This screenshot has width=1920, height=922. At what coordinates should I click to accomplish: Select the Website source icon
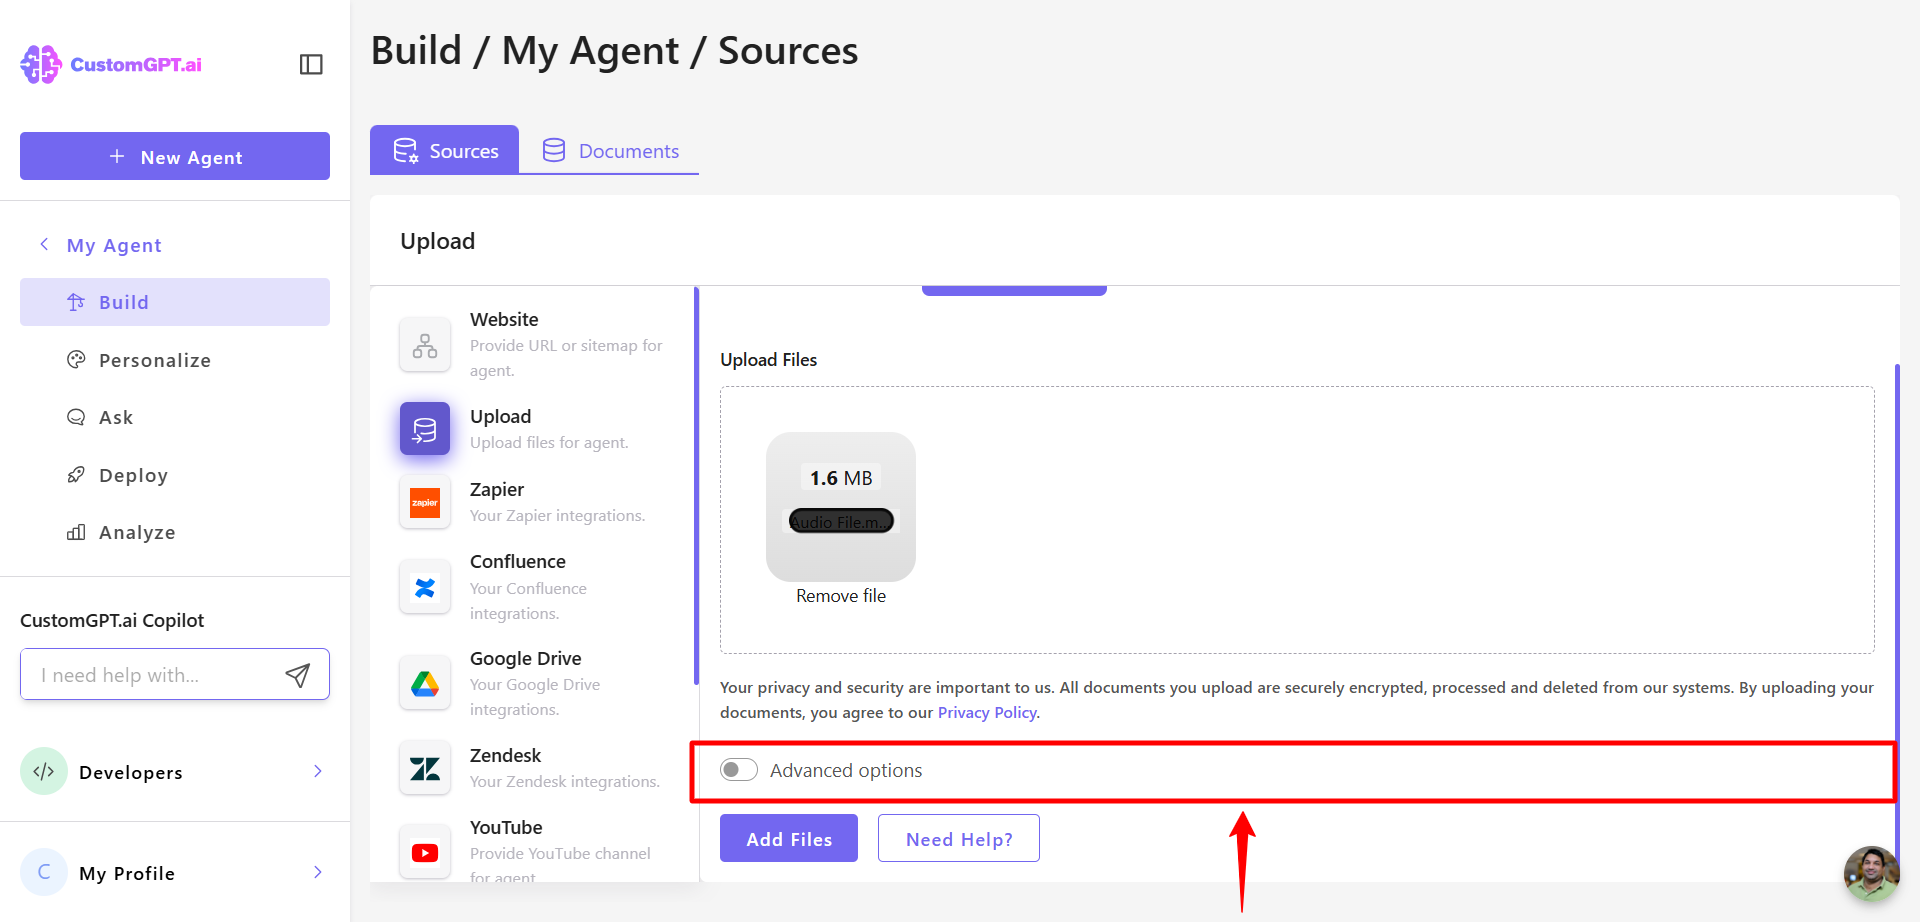click(x=425, y=345)
